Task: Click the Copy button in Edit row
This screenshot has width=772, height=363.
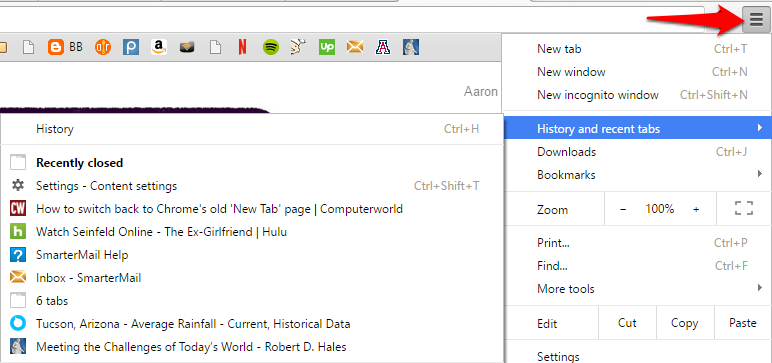Action: pyautogui.click(x=684, y=323)
